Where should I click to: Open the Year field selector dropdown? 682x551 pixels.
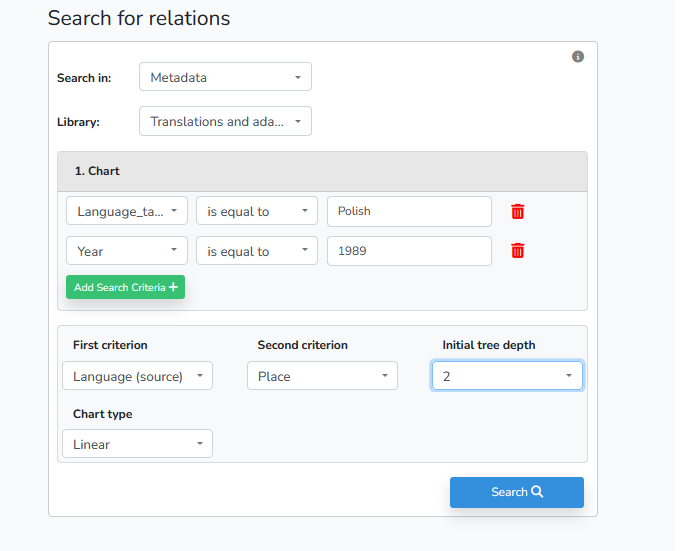[127, 251]
